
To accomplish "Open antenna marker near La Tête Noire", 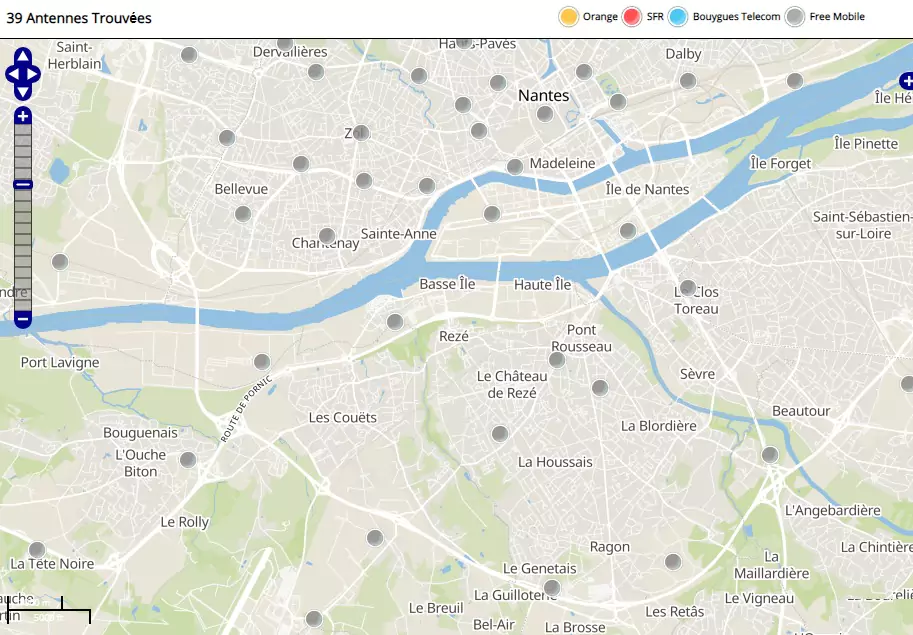I will [x=37, y=549].
